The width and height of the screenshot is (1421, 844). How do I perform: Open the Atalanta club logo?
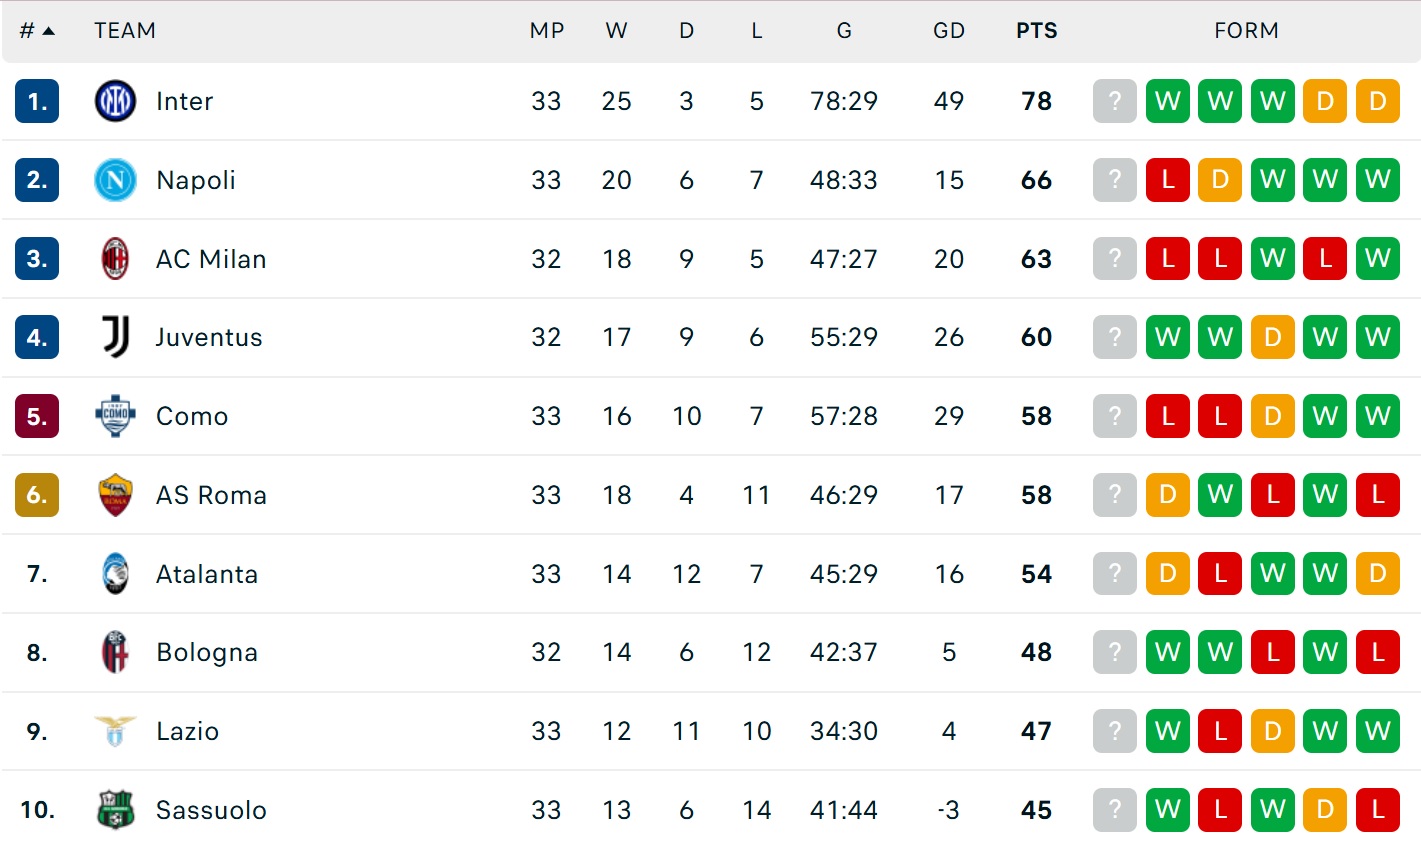point(115,574)
